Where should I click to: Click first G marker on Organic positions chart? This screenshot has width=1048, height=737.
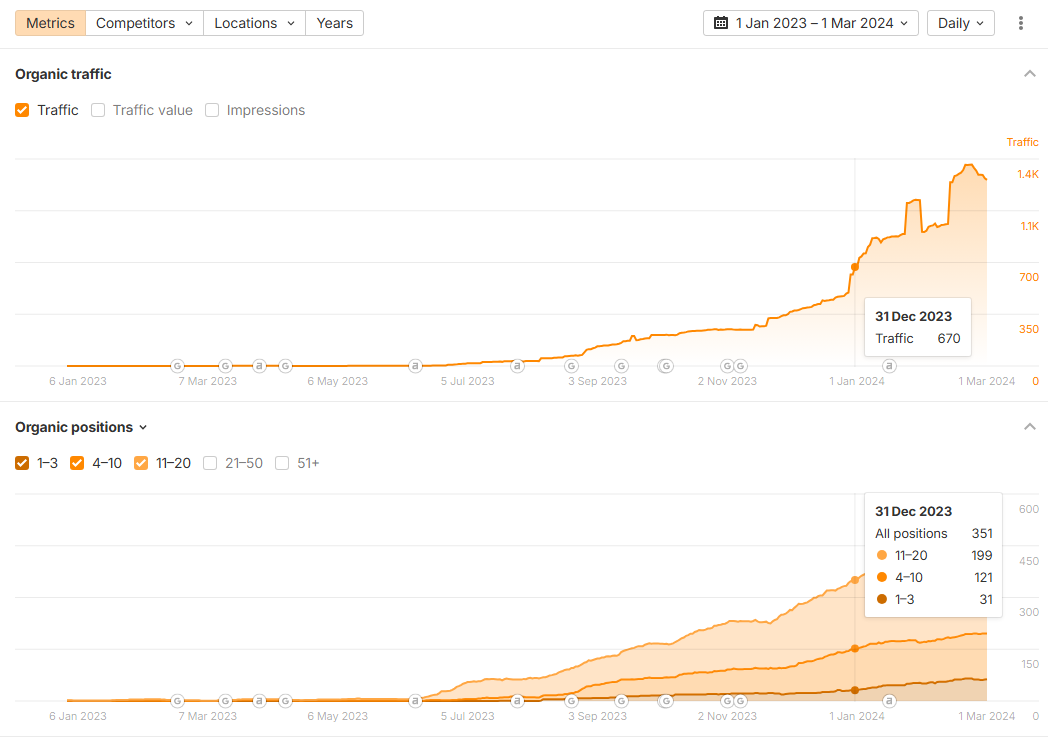point(177,701)
